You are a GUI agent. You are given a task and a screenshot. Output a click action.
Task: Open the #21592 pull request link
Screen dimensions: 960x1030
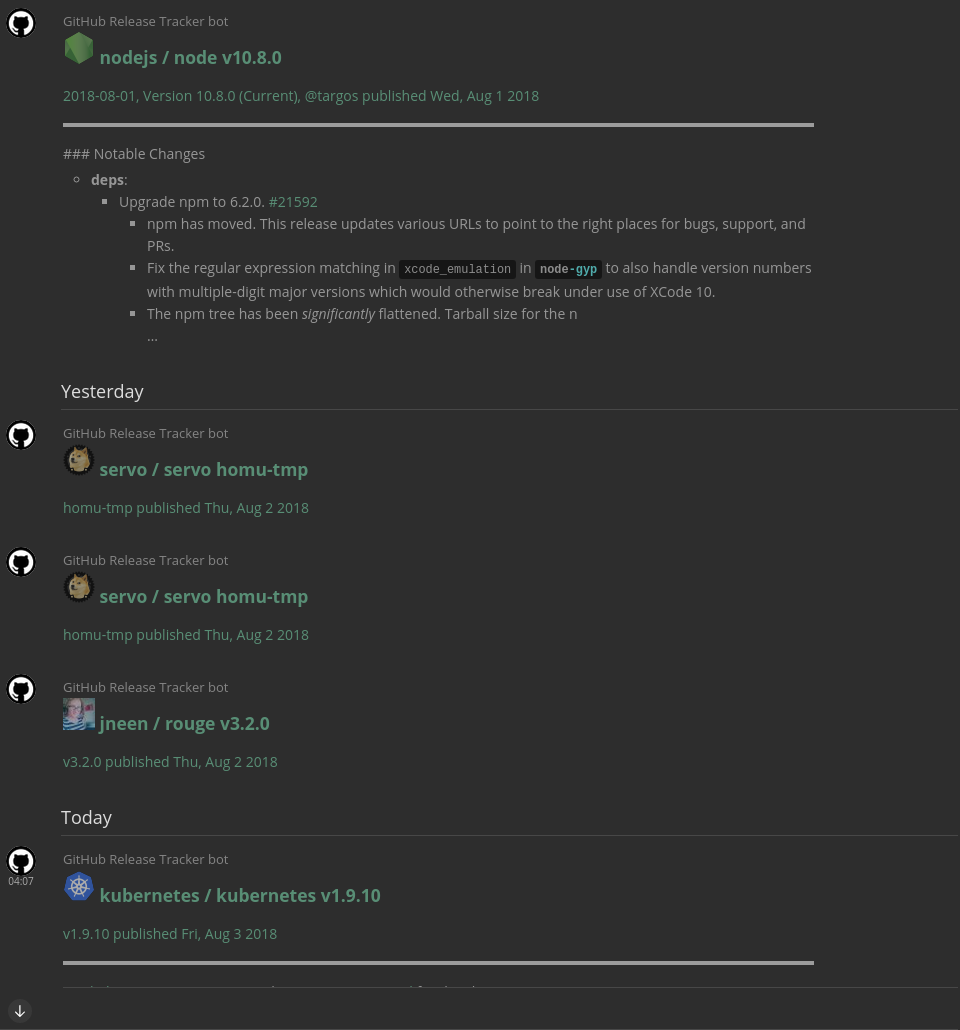point(293,201)
